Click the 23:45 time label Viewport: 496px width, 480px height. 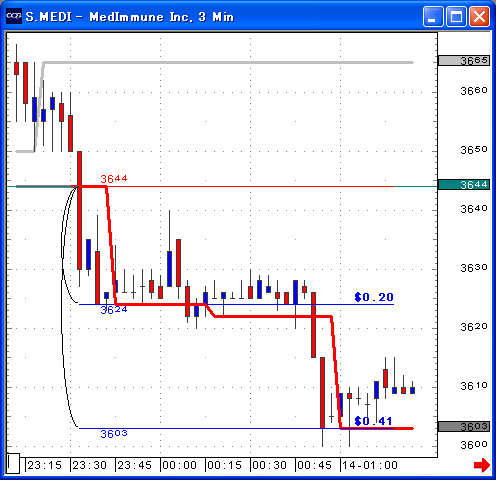pyautogui.click(x=134, y=465)
